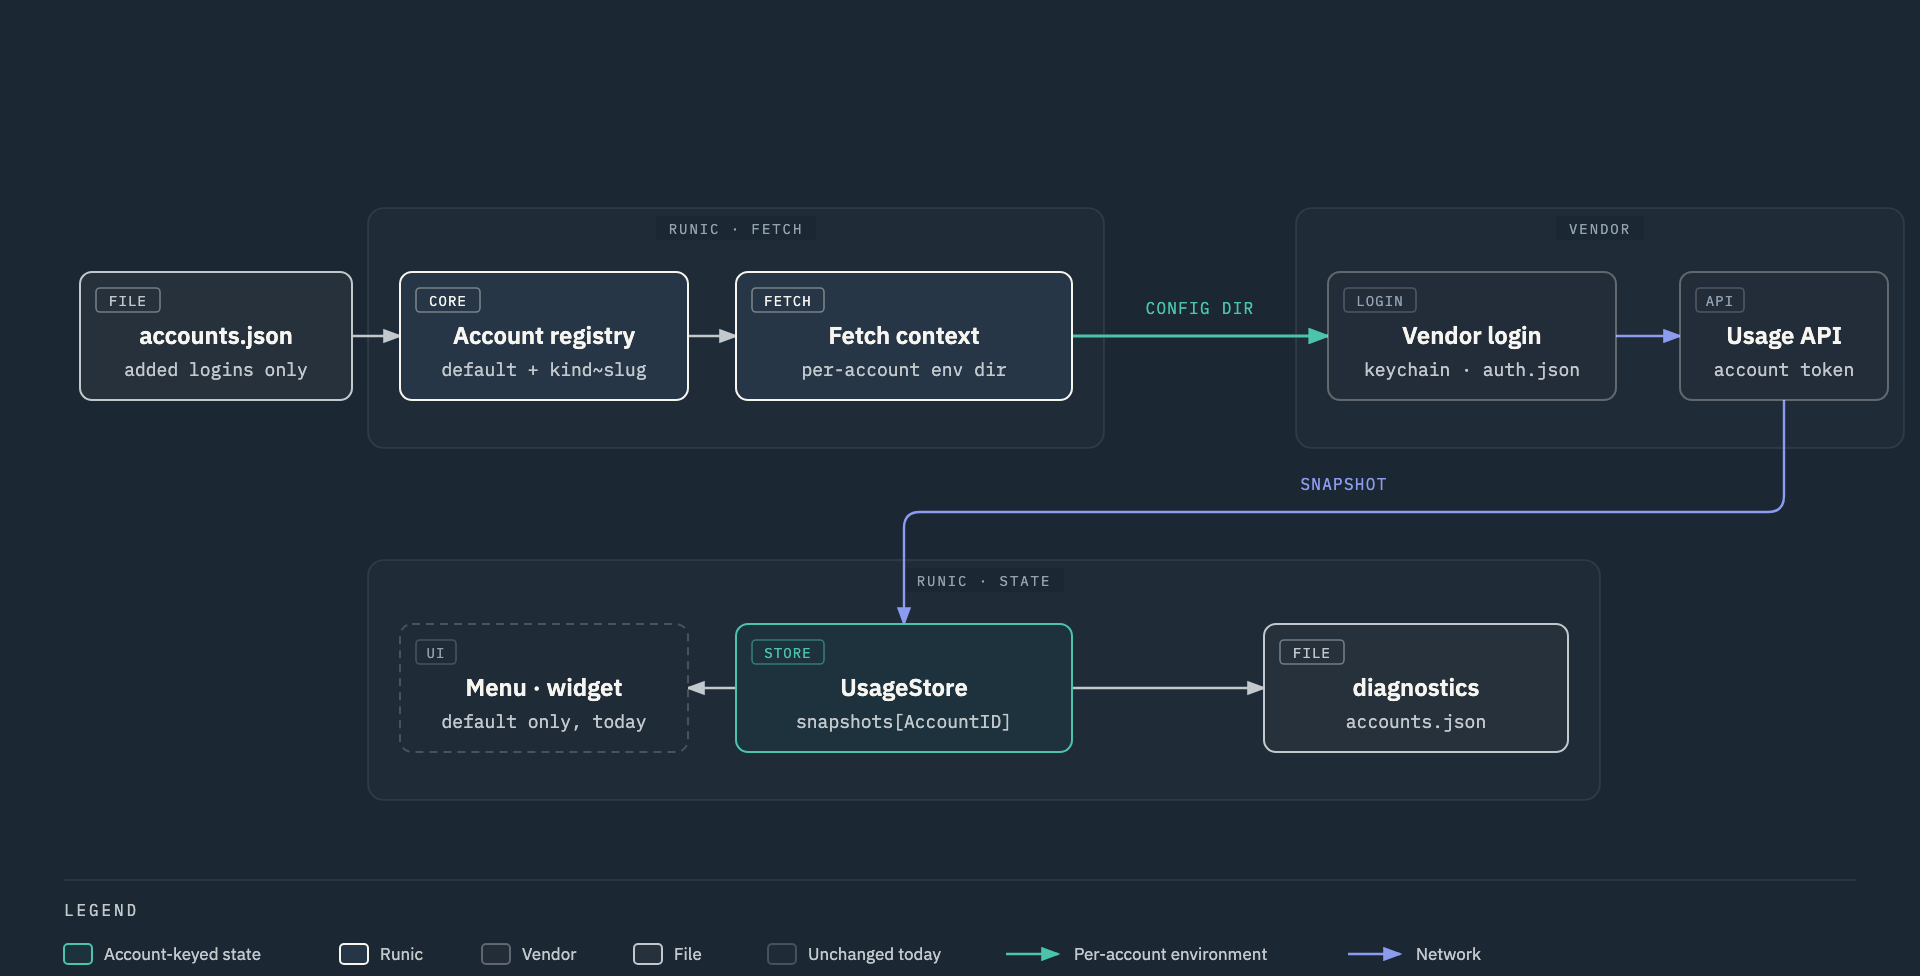Click the Per-account environment legend arrow
The image size is (1920, 976).
click(x=1033, y=954)
